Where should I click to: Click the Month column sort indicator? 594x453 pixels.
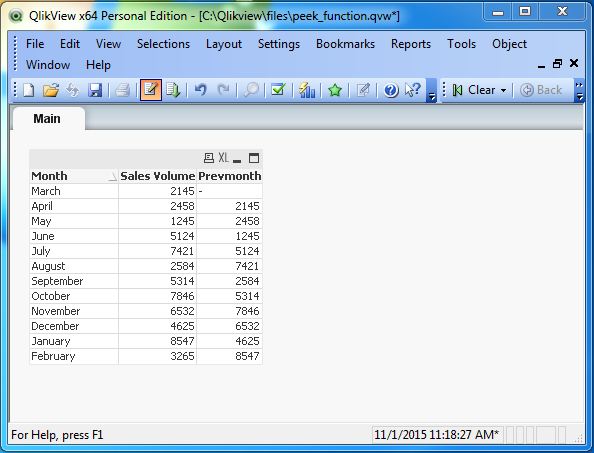coord(113,177)
